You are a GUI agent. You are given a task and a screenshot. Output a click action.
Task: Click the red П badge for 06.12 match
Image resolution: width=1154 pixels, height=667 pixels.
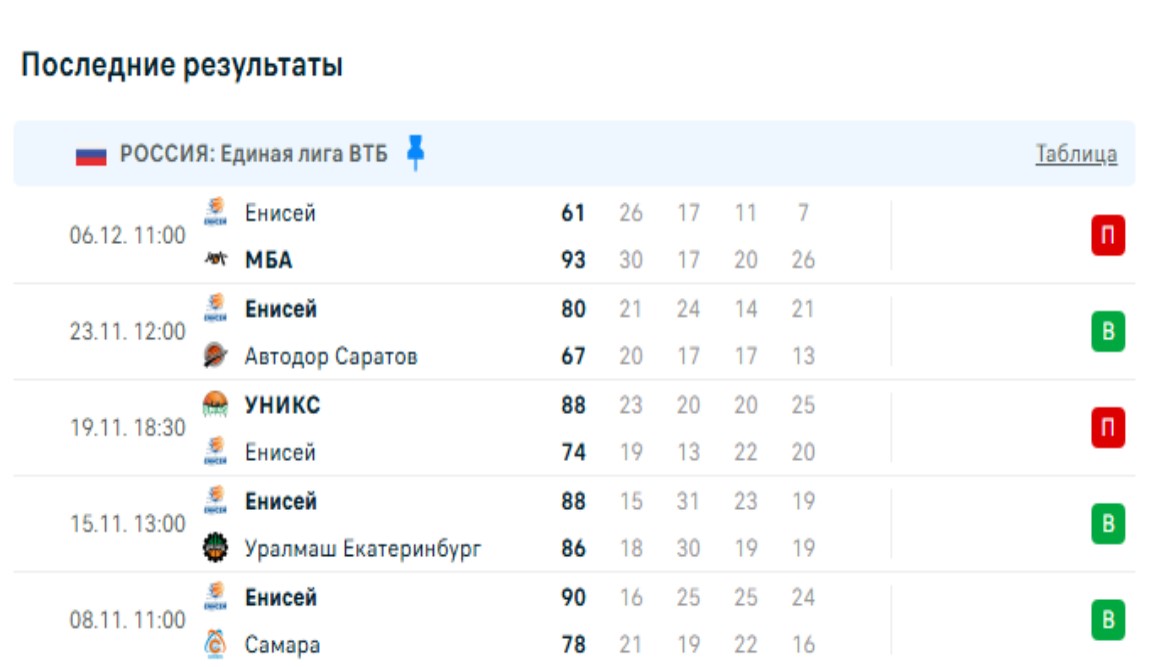(1107, 237)
